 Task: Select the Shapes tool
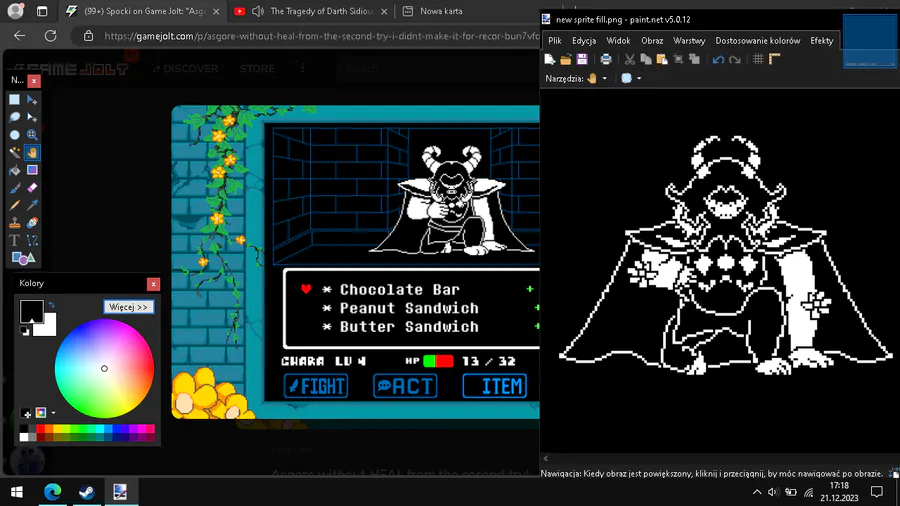(23, 259)
